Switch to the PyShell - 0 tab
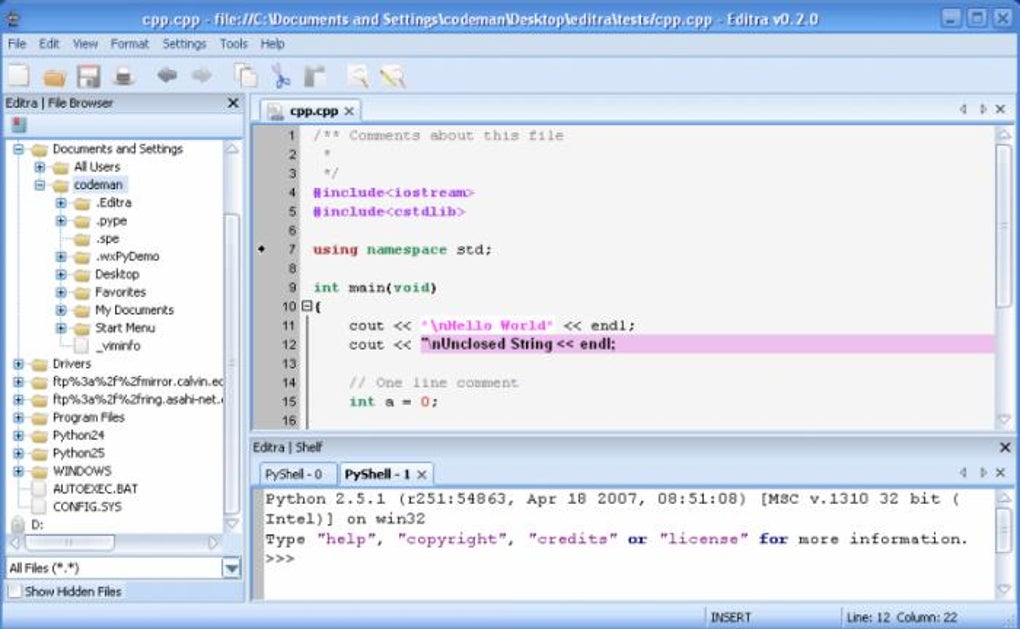Viewport: 1020px width, 629px height. click(x=292, y=474)
